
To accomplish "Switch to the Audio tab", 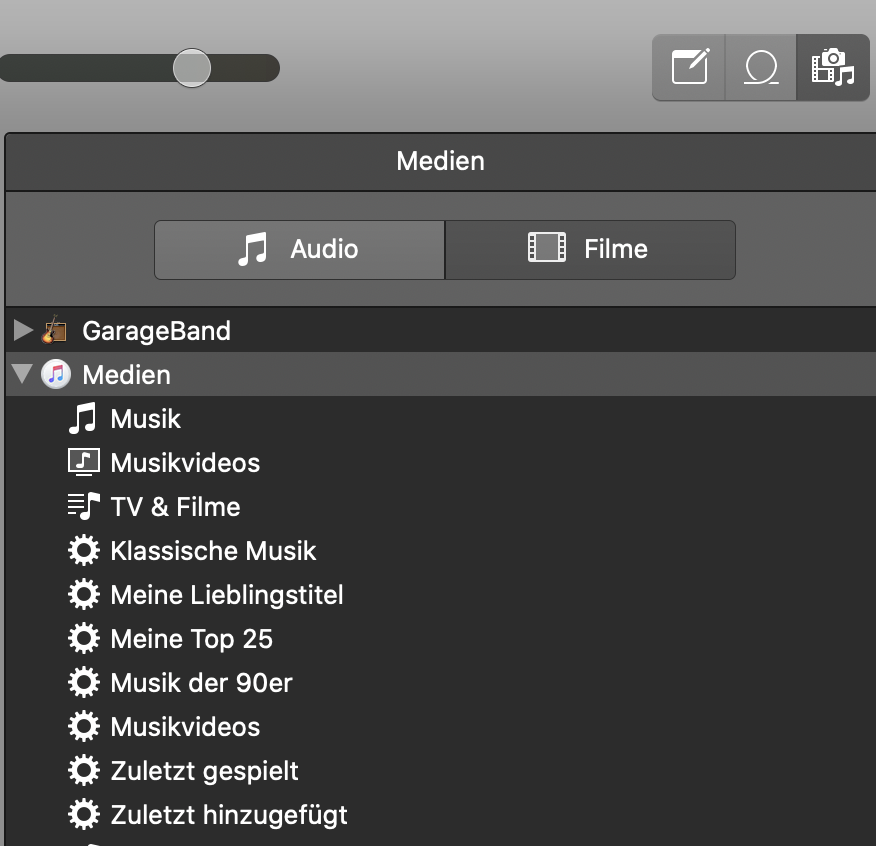I will coord(299,249).
